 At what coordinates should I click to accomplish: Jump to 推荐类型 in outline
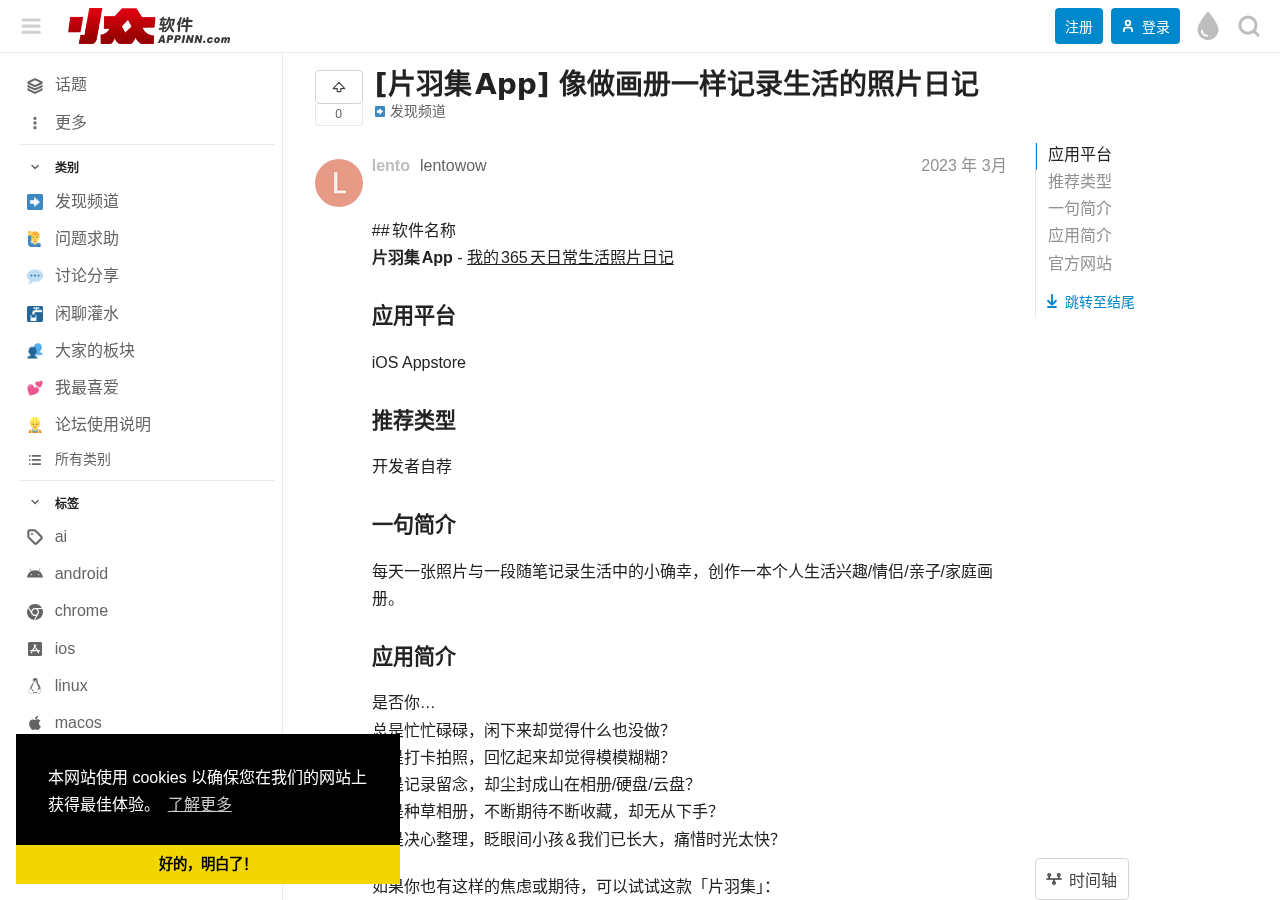coord(1080,182)
